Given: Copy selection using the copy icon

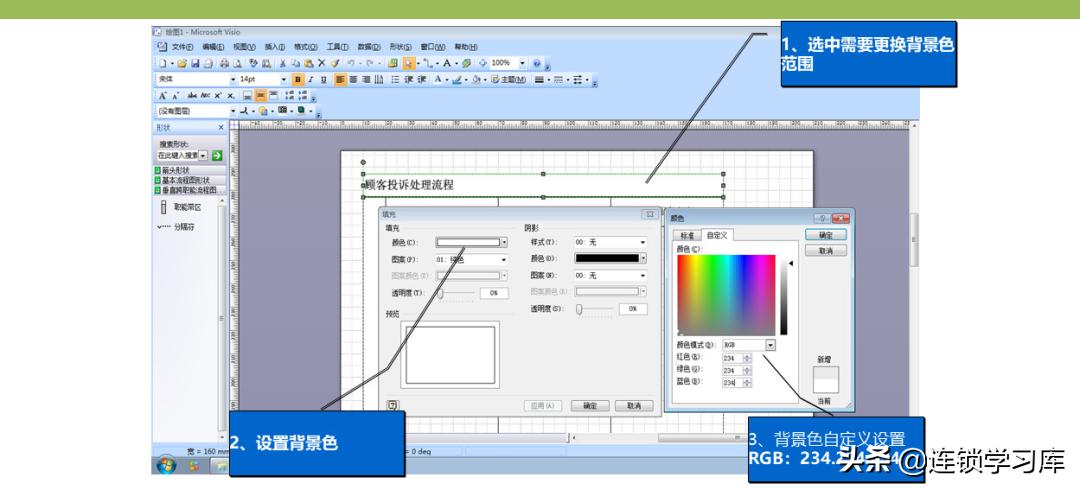Looking at the screenshot, I should point(297,63).
